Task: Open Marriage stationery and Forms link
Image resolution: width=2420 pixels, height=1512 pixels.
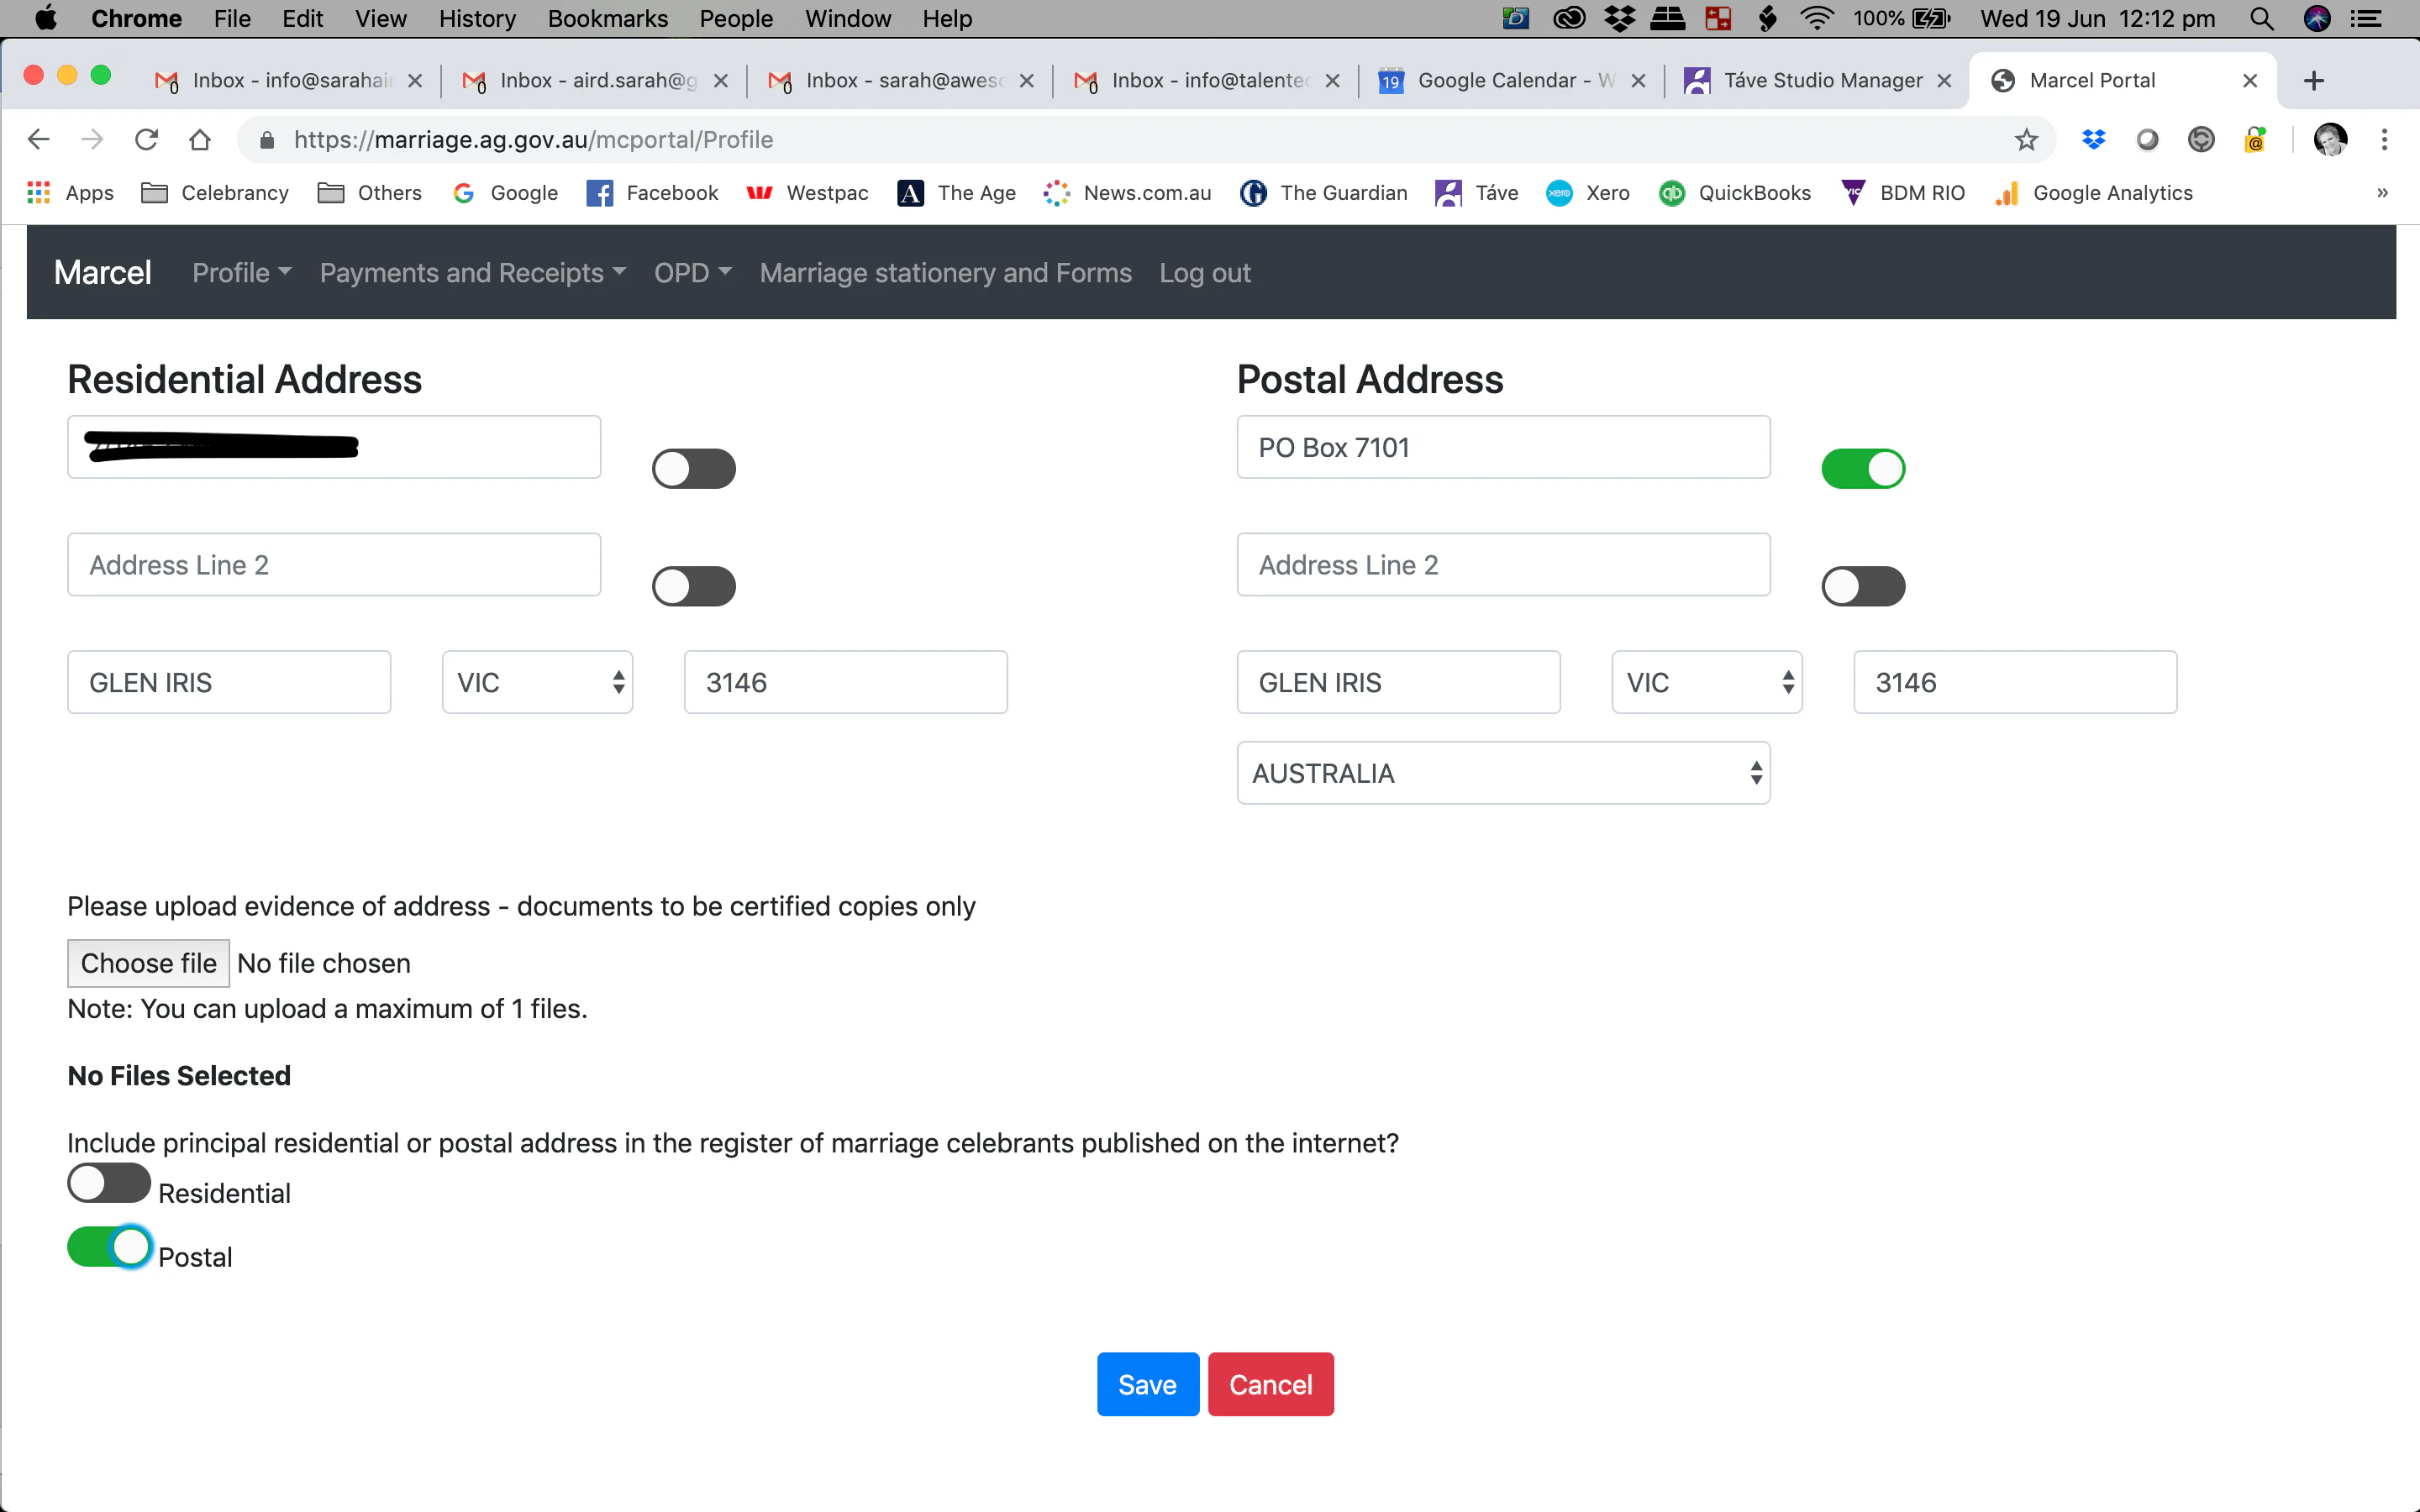Action: coord(945,273)
